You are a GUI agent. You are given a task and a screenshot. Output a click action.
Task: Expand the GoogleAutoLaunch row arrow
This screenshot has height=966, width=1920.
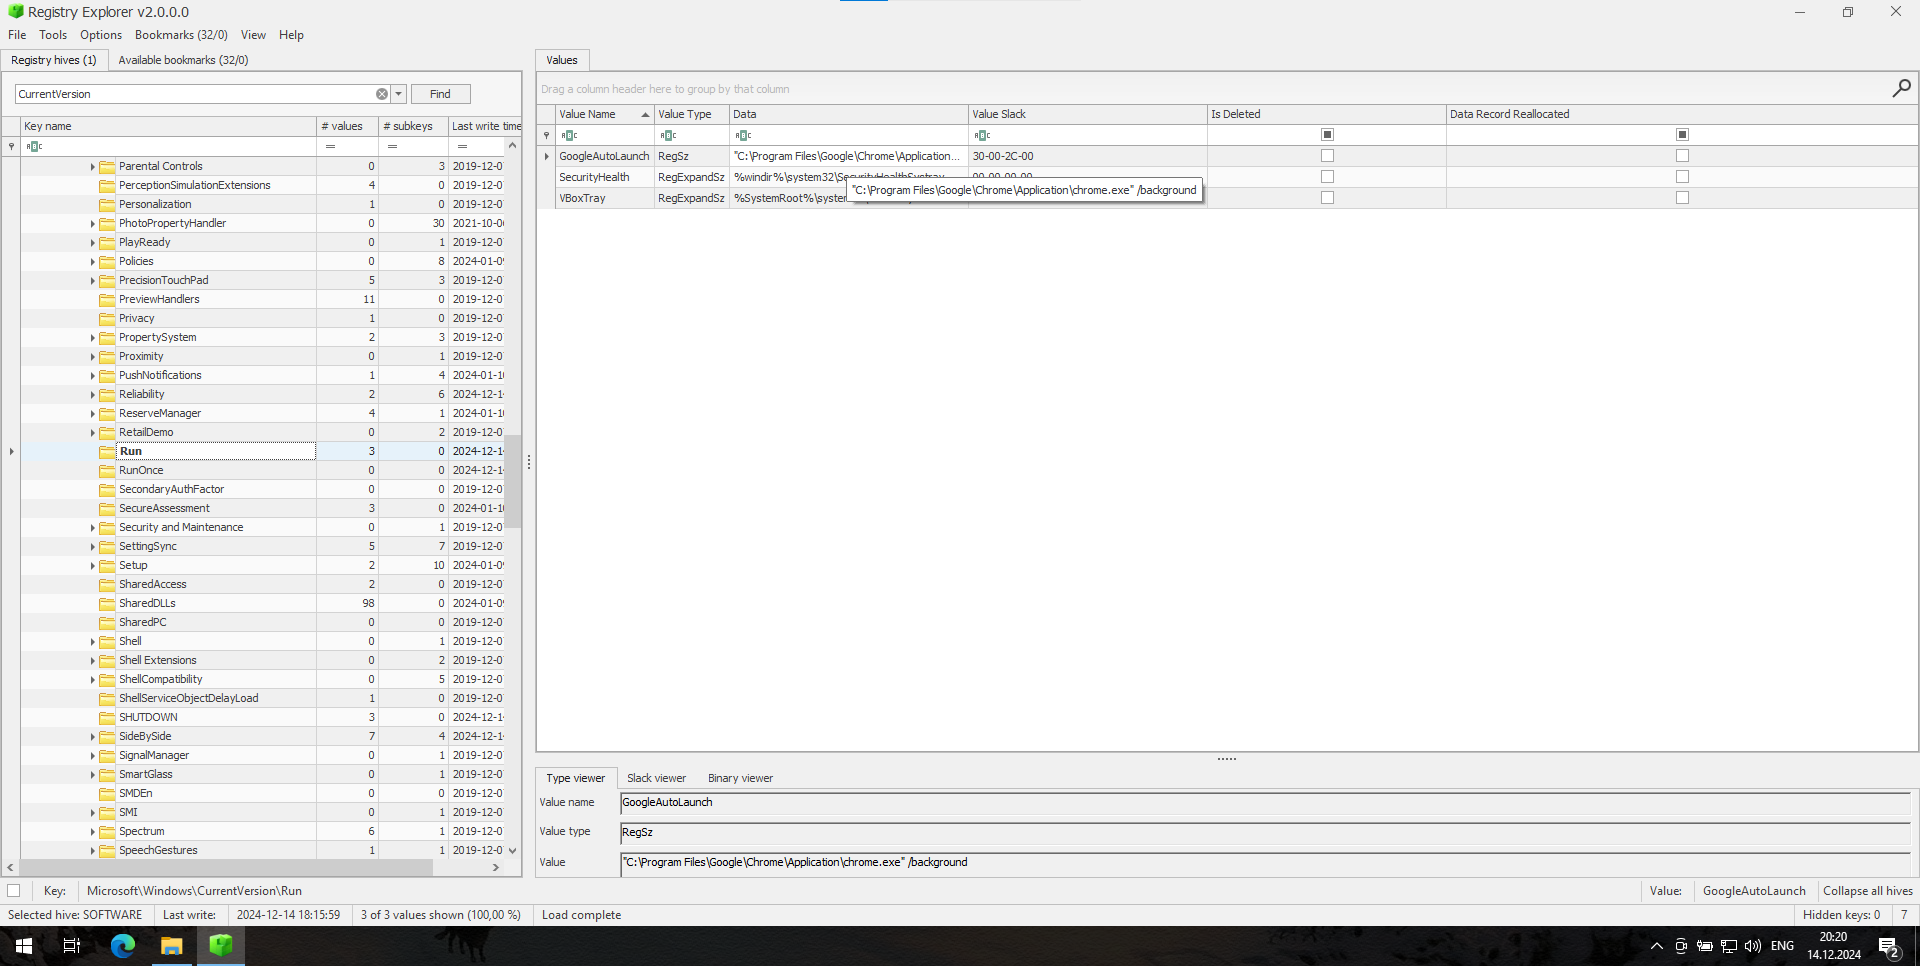coord(546,156)
